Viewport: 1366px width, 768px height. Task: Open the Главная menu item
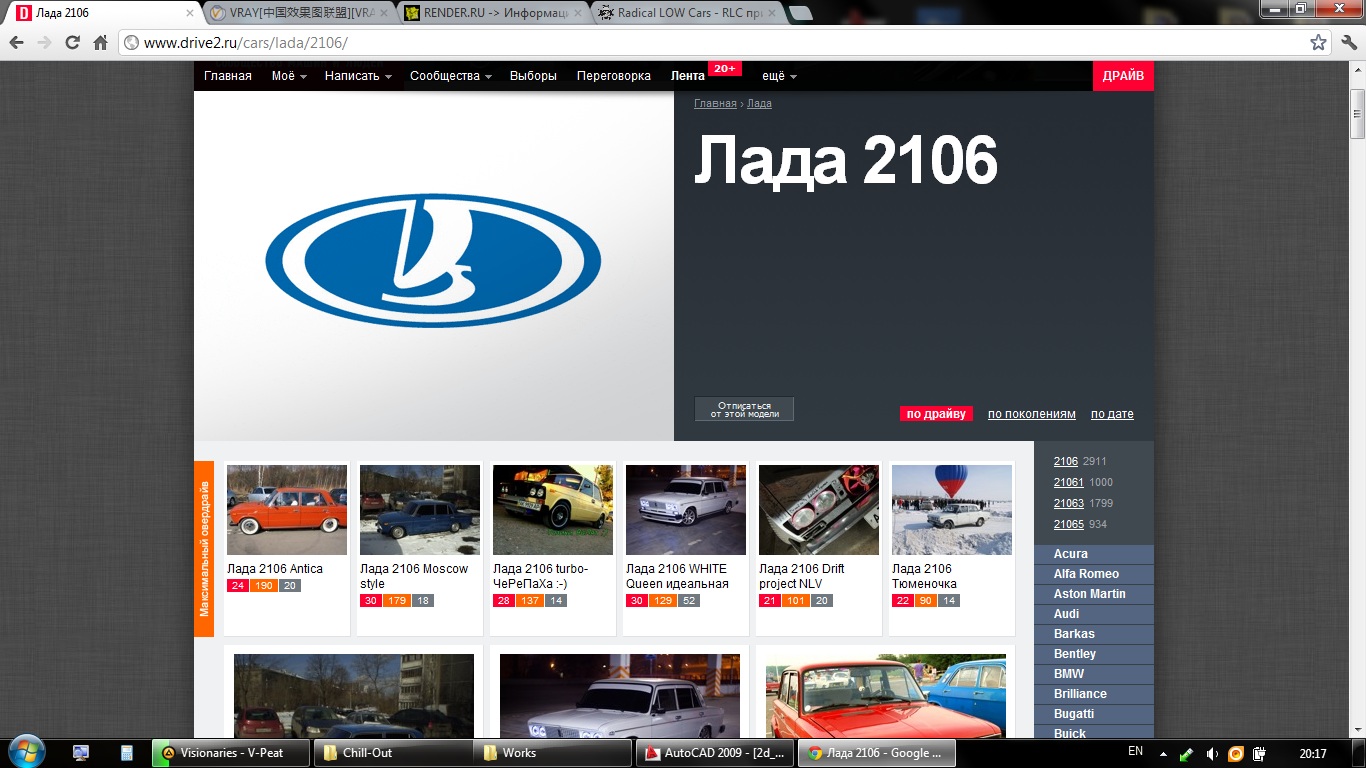click(x=228, y=76)
